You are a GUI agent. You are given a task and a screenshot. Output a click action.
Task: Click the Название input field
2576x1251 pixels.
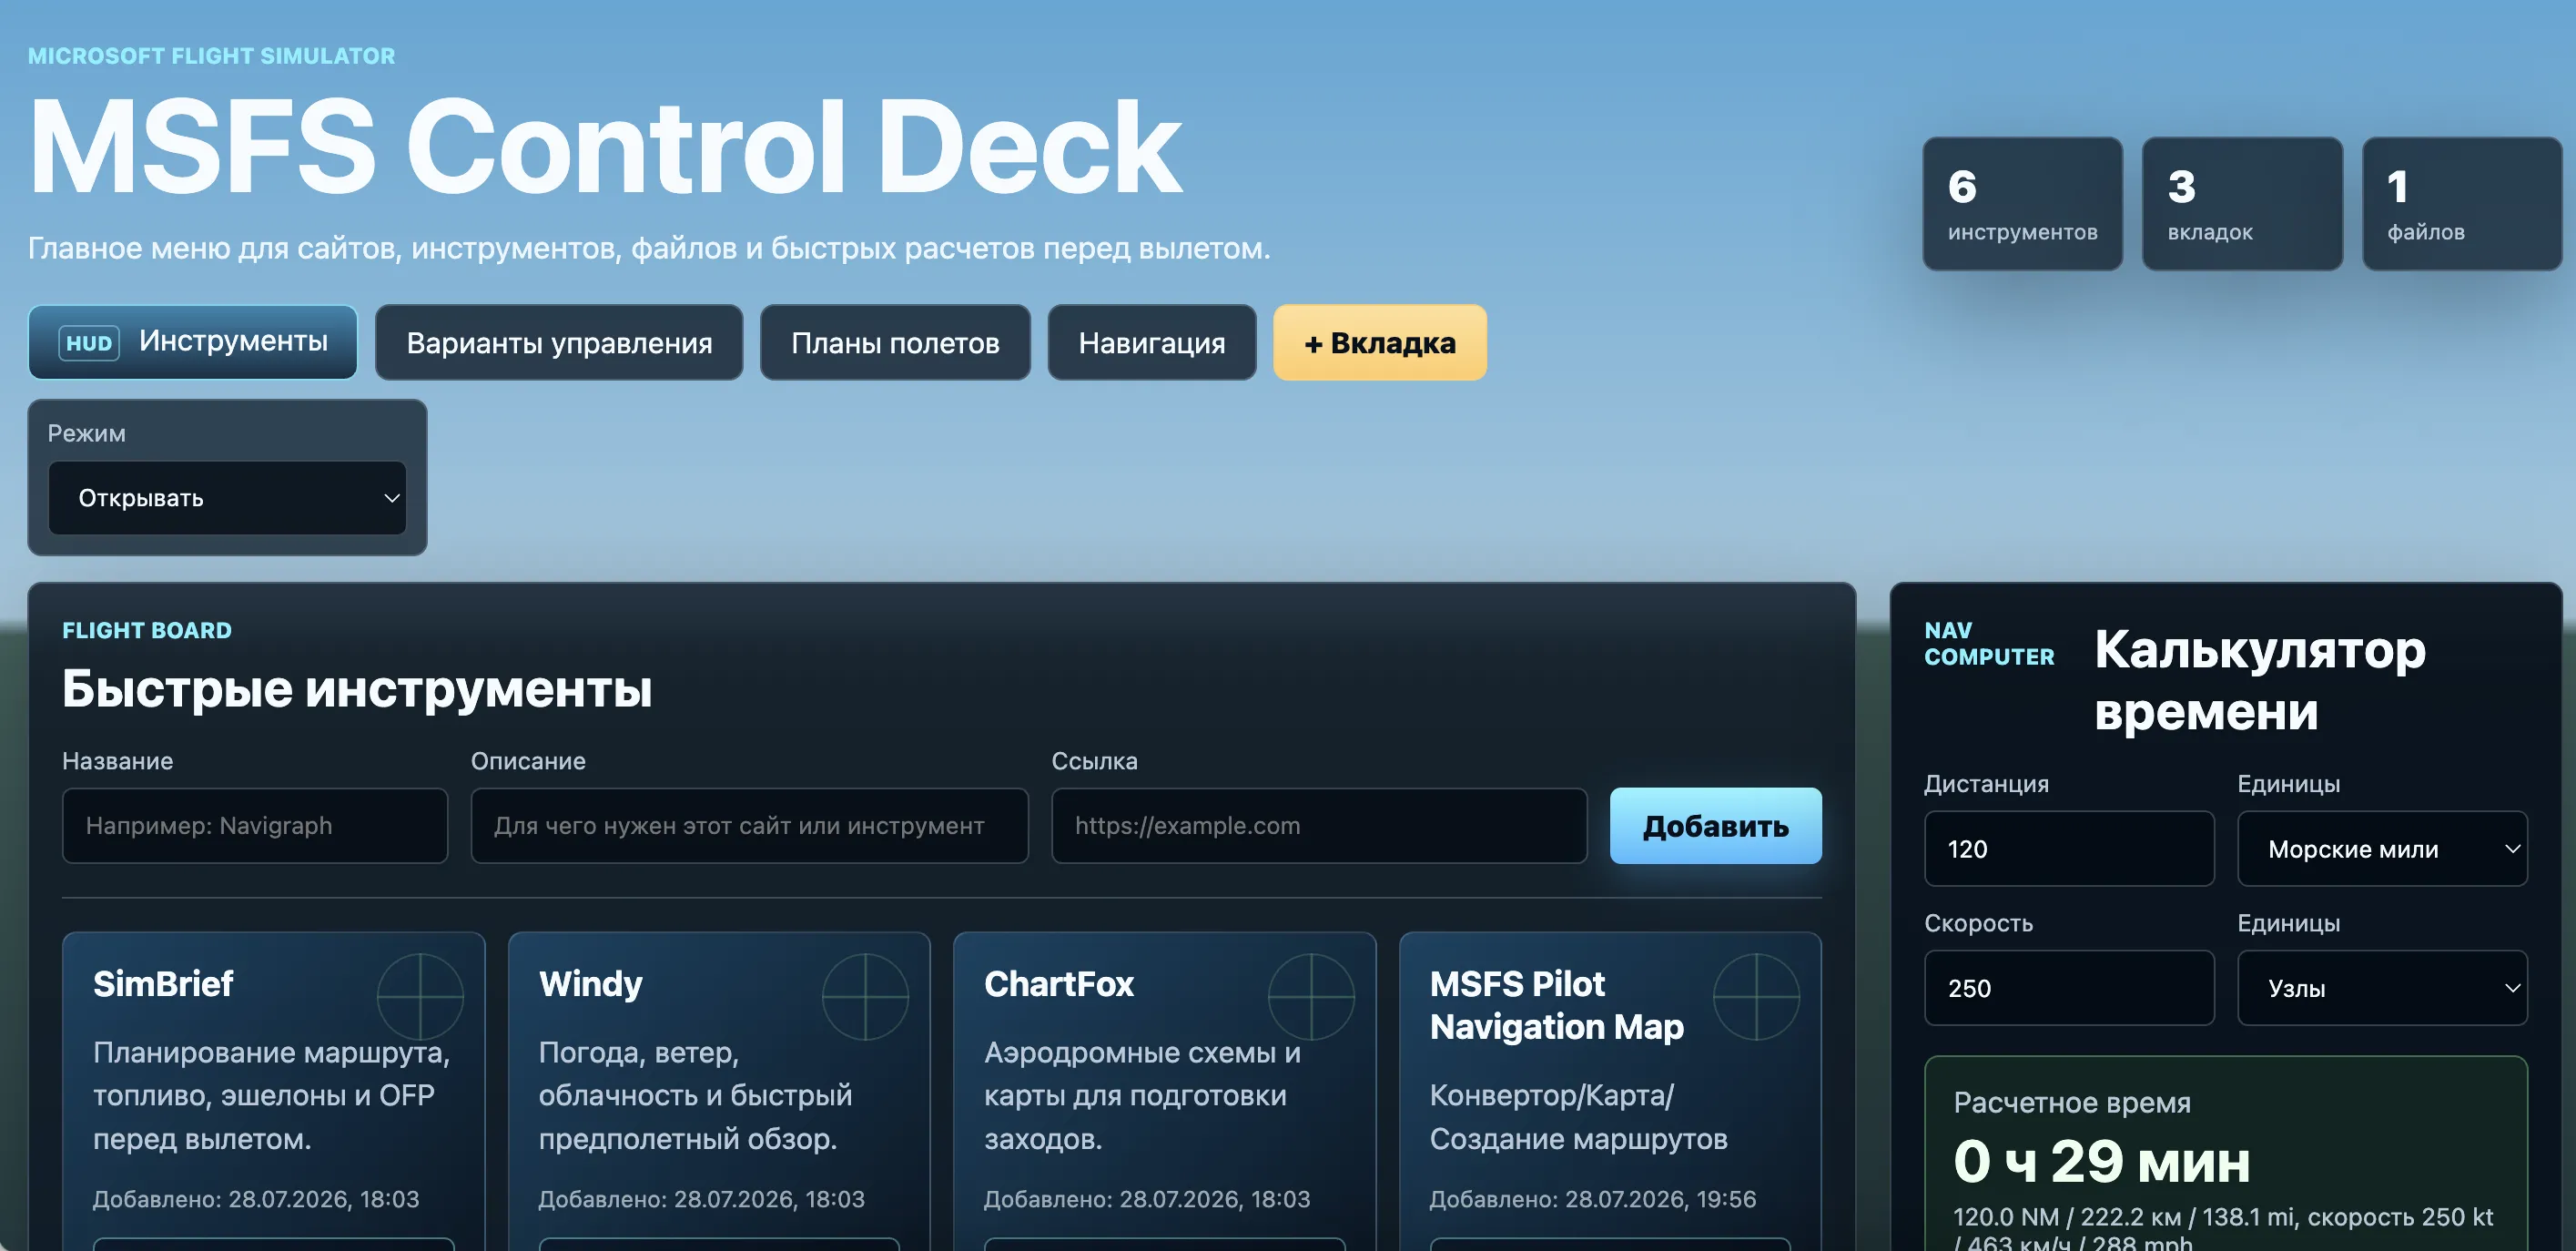click(x=255, y=825)
